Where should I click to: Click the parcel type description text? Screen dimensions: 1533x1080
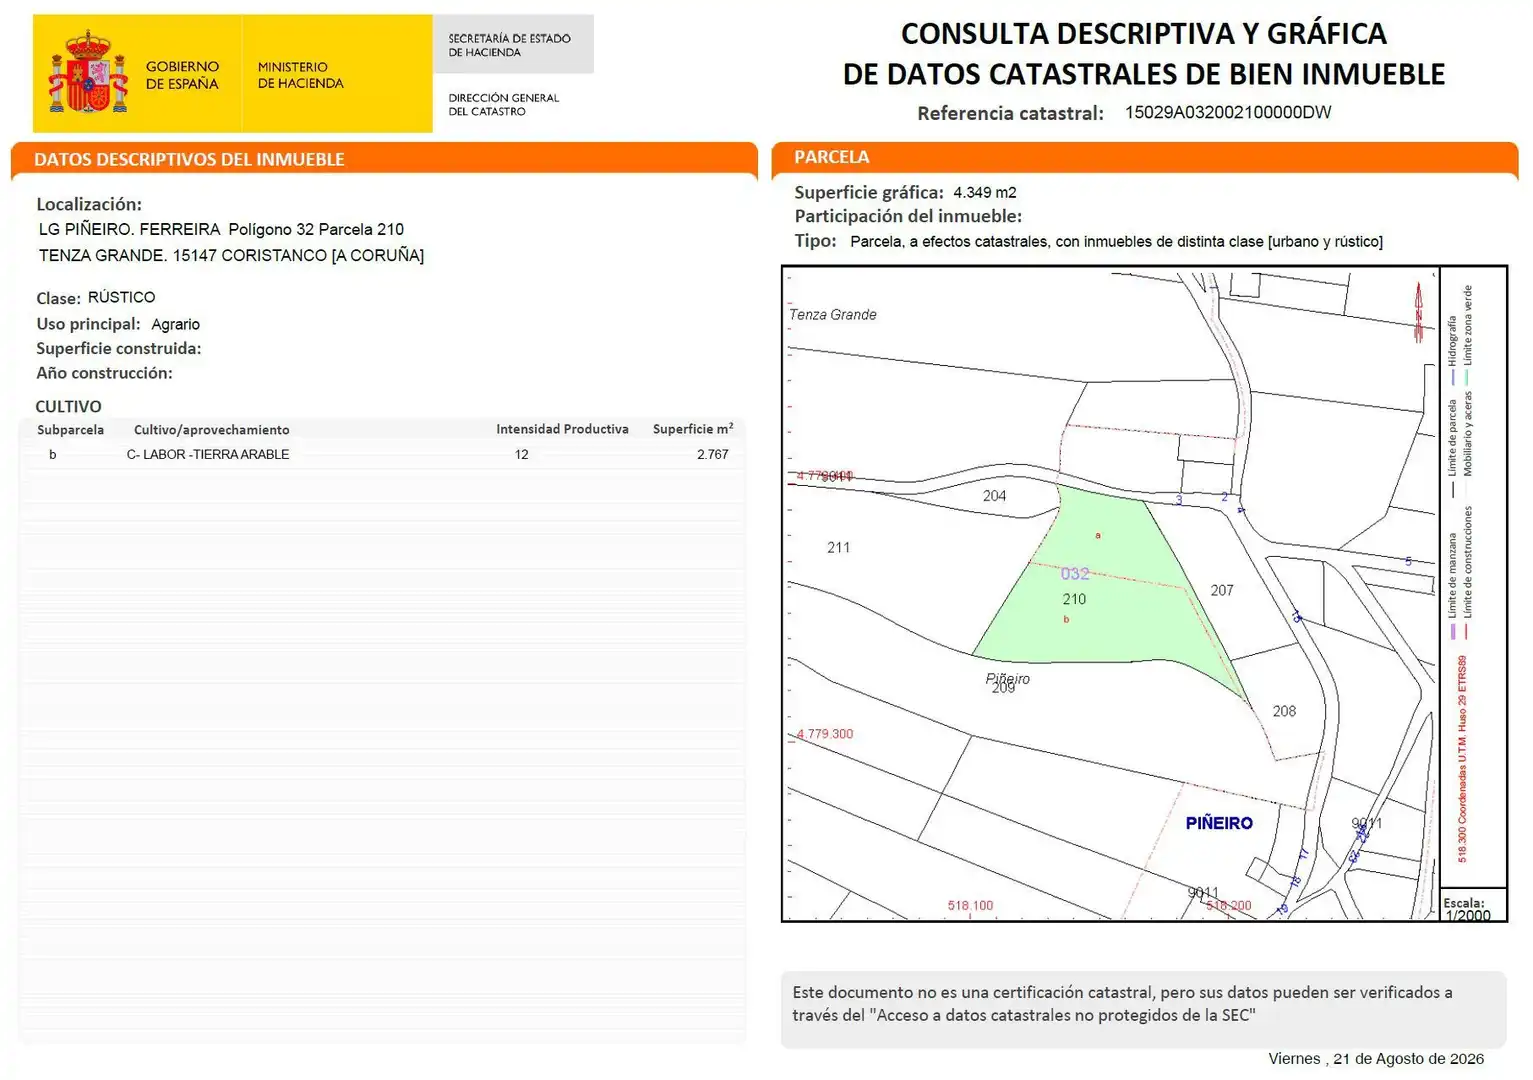[1116, 241]
